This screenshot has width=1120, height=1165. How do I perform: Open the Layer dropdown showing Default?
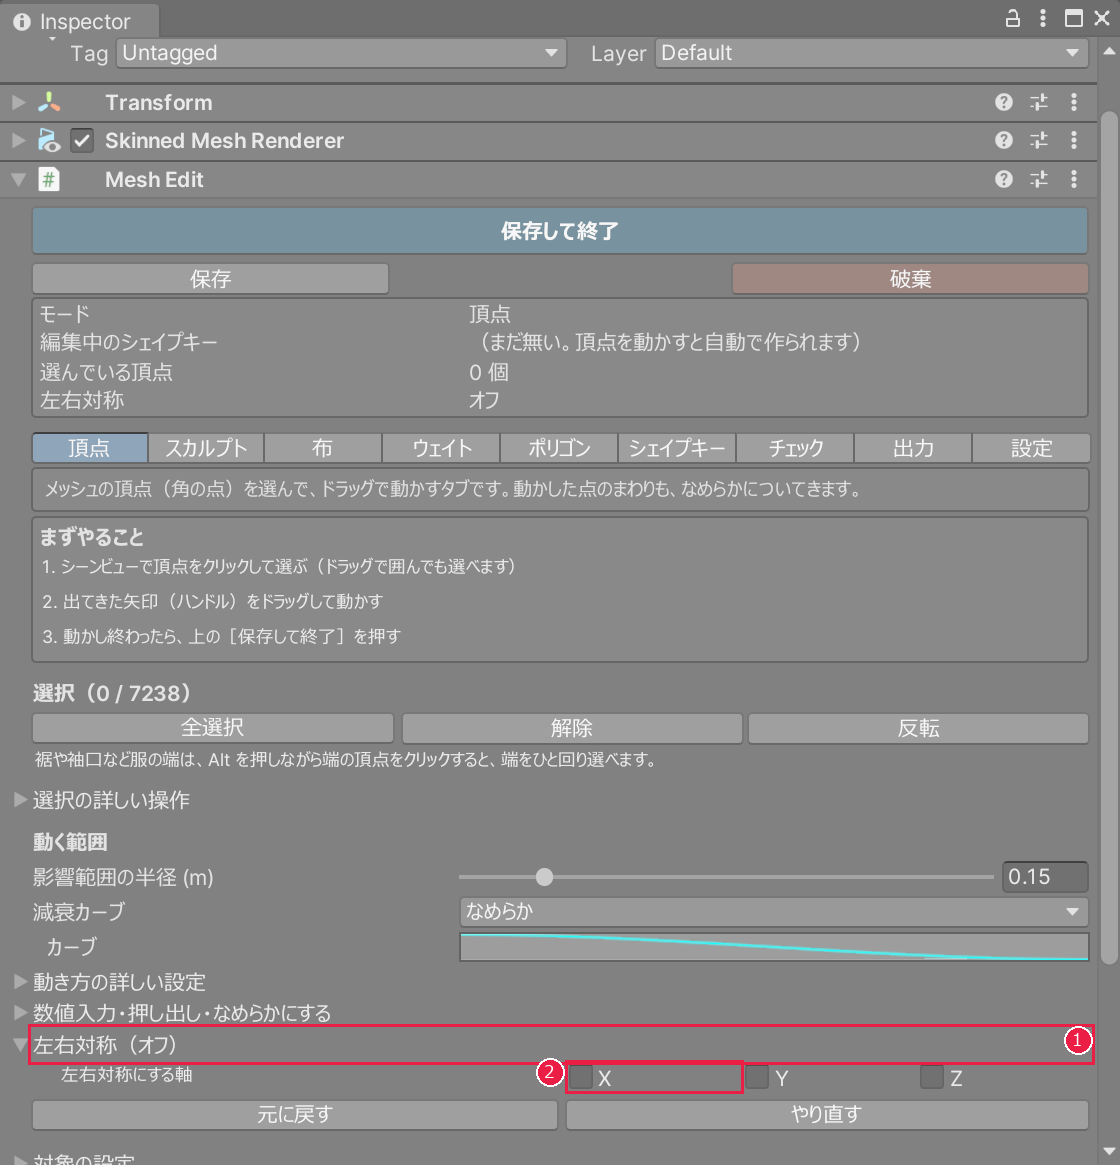[871, 53]
